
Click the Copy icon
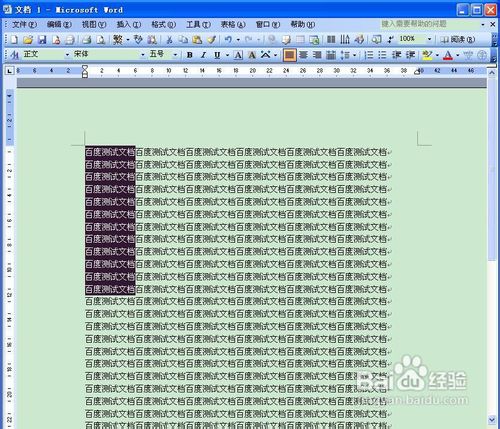183,40
